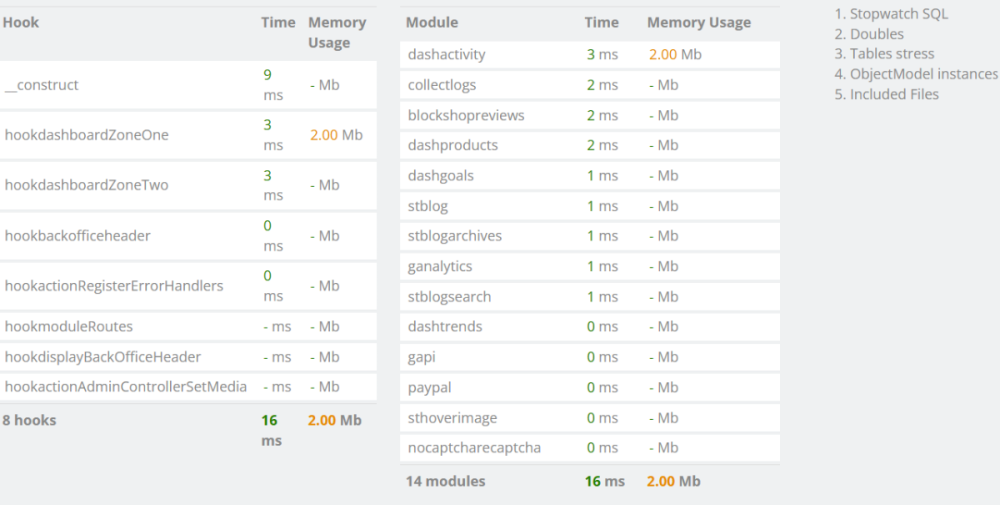Click the dashactivity module name
Viewport: 1000px width, 505px height.
point(446,55)
